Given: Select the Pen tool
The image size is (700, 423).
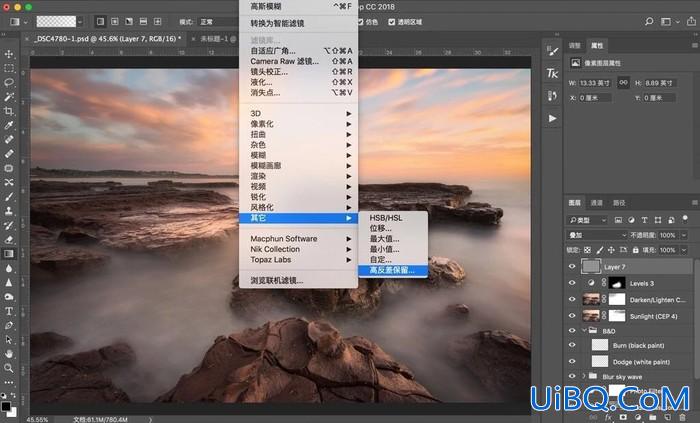Looking at the screenshot, I should pyautogui.click(x=8, y=325).
